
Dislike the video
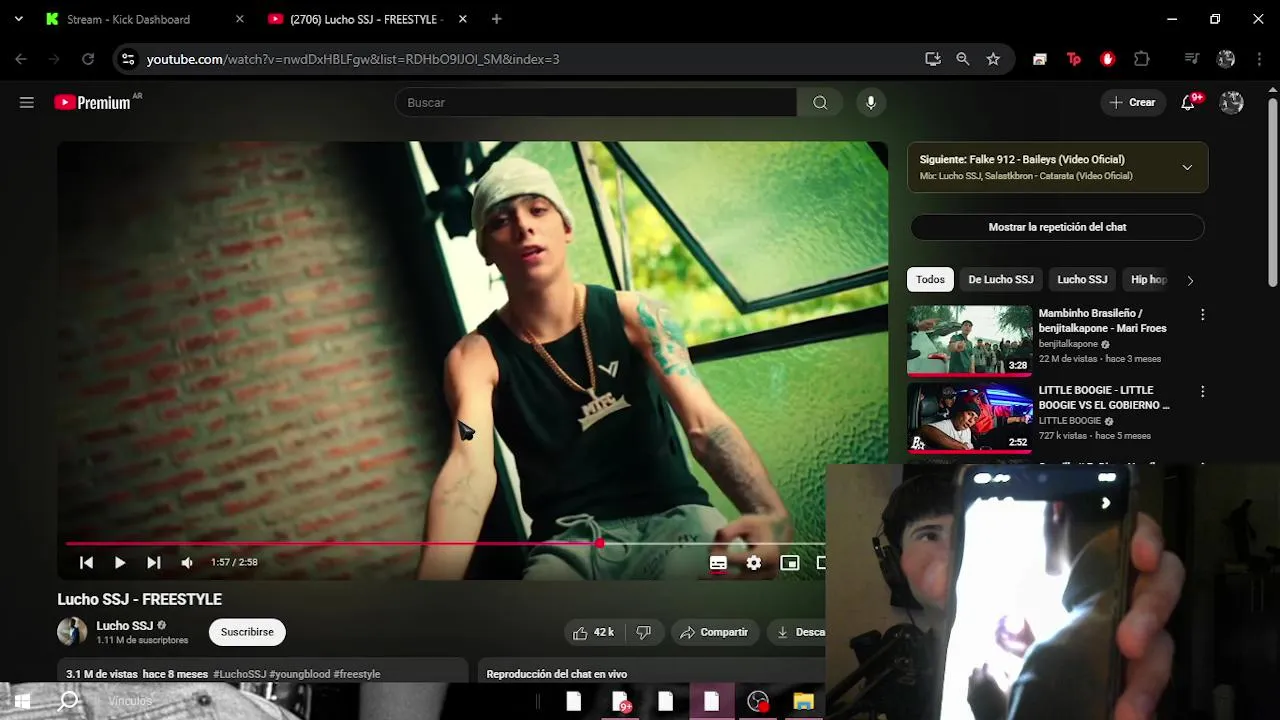644,632
